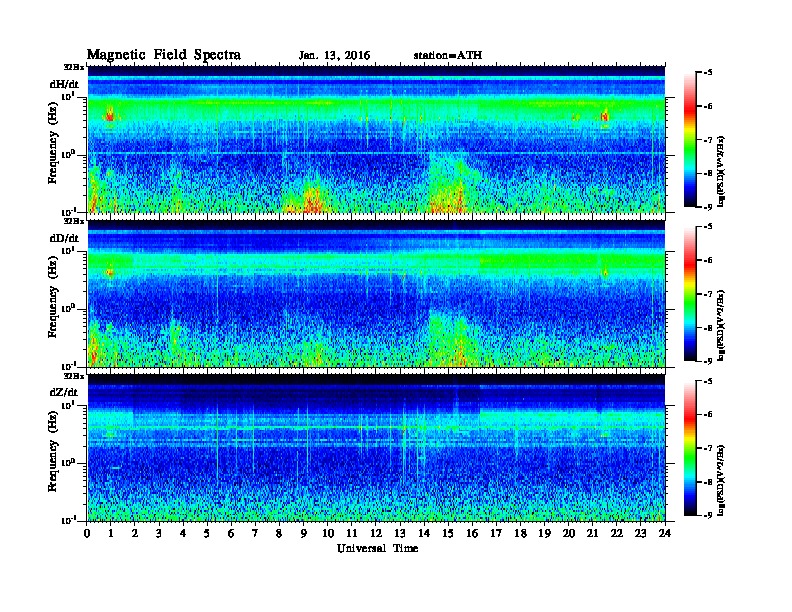Click the -7 value on dD/dt color scale
The height and width of the screenshot is (612, 792).
pyautogui.click(x=708, y=294)
